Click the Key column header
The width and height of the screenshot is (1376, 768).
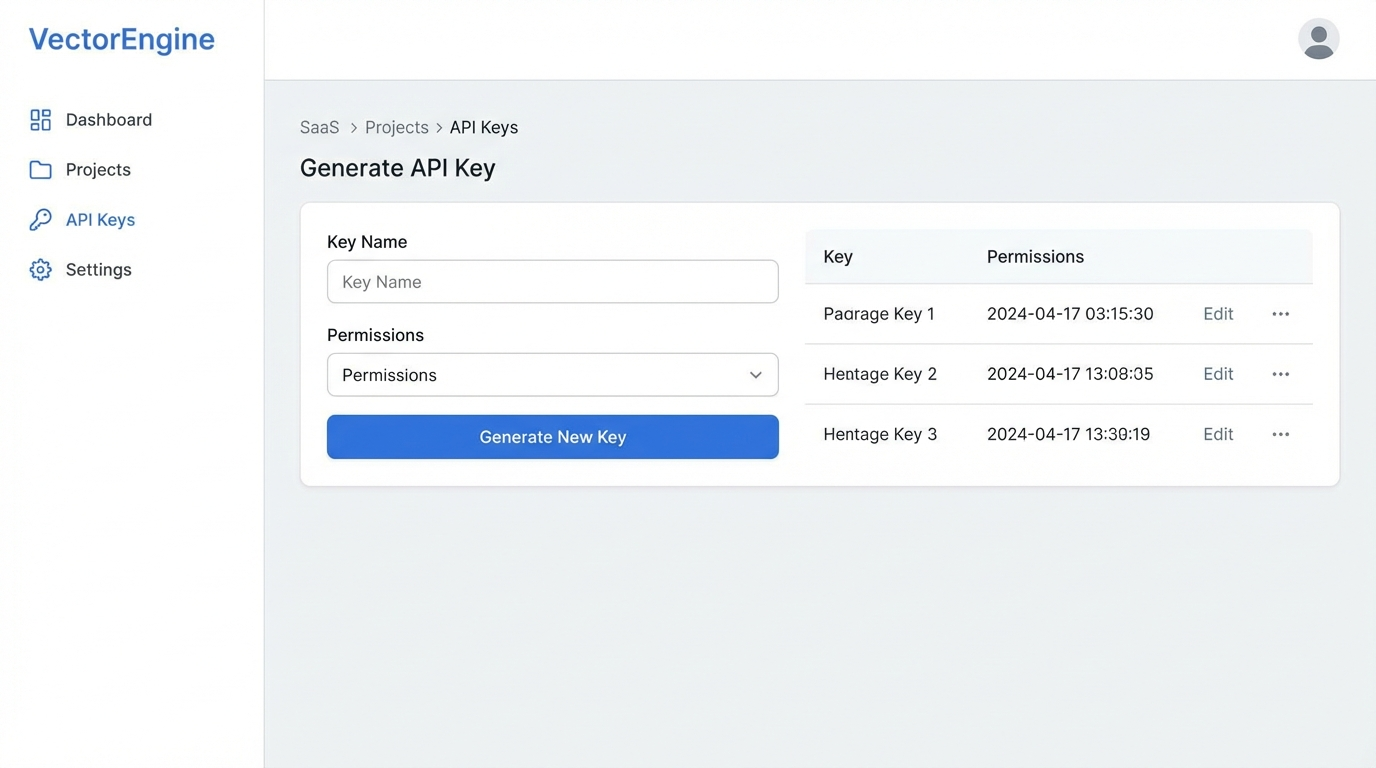pos(837,257)
